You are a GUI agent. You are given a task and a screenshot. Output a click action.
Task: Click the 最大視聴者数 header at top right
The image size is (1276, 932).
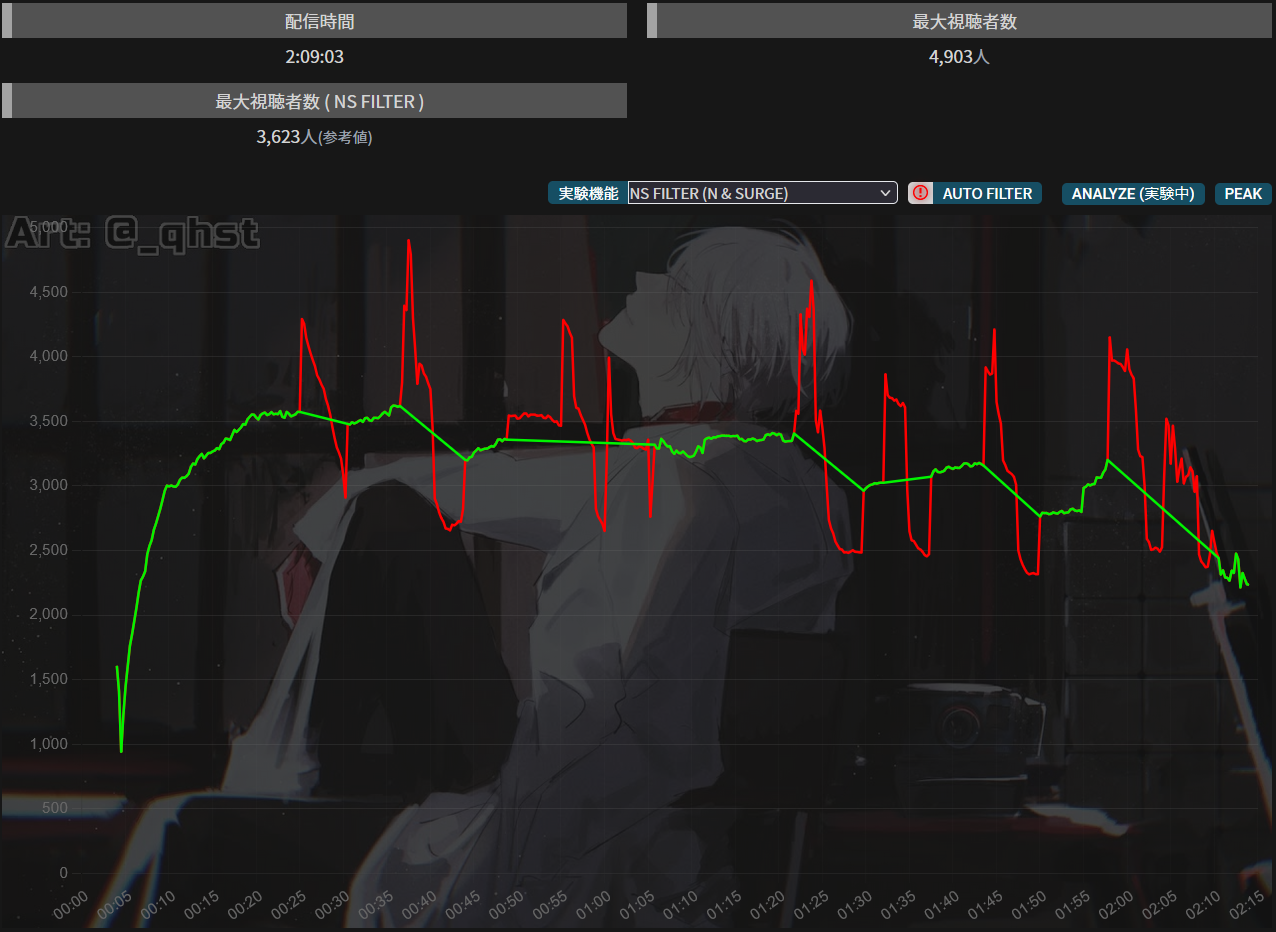[x=960, y=21]
